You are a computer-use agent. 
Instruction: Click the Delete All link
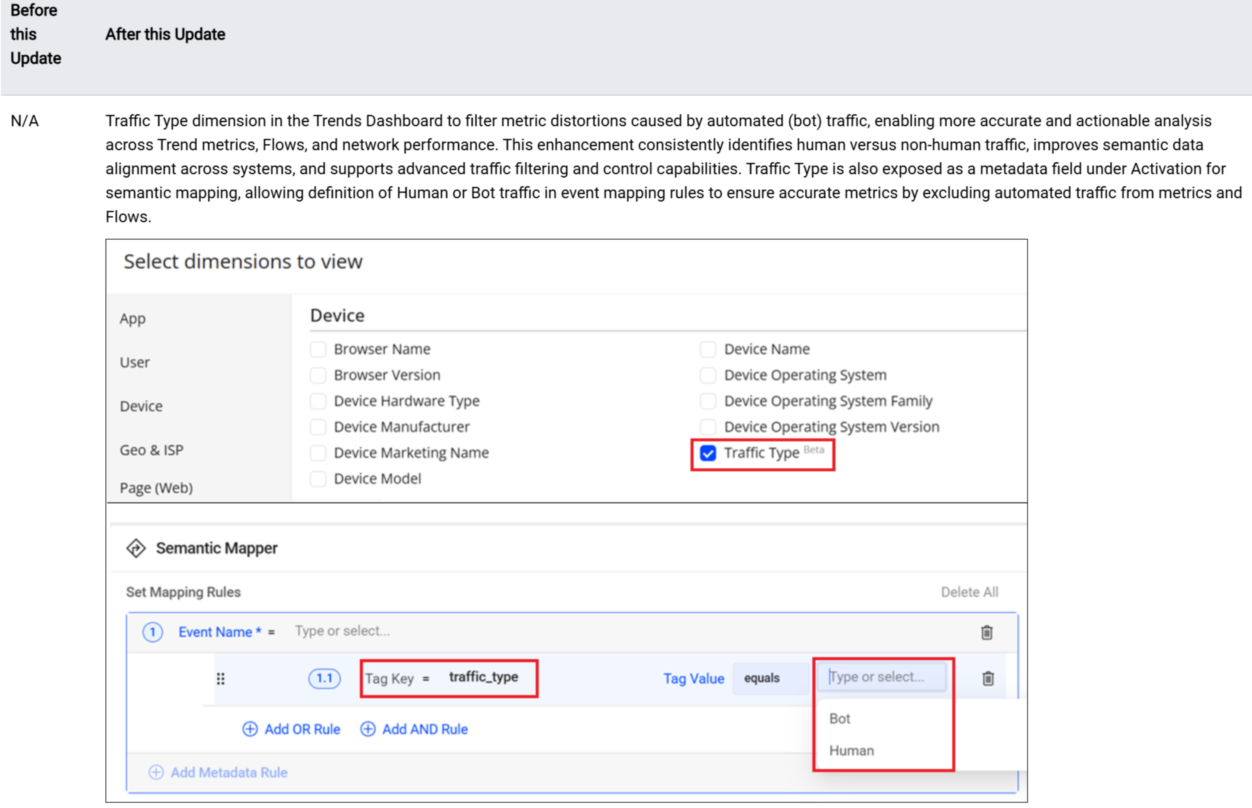[969, 592]
